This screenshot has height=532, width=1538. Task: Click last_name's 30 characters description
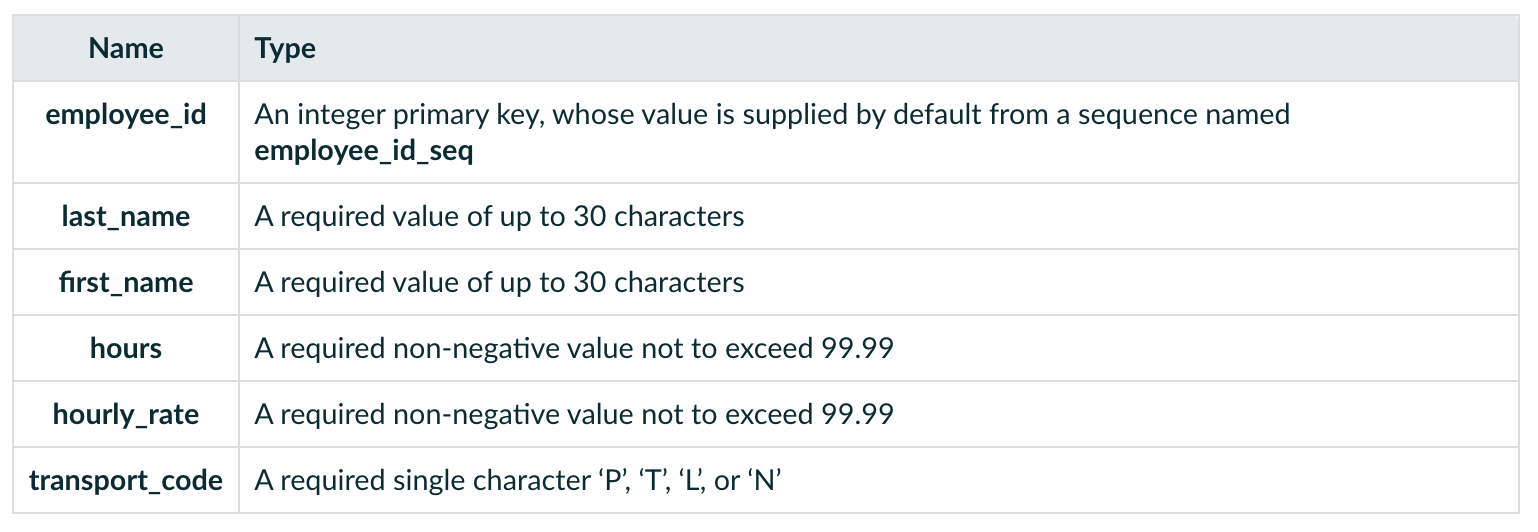(x=499, y=216)
